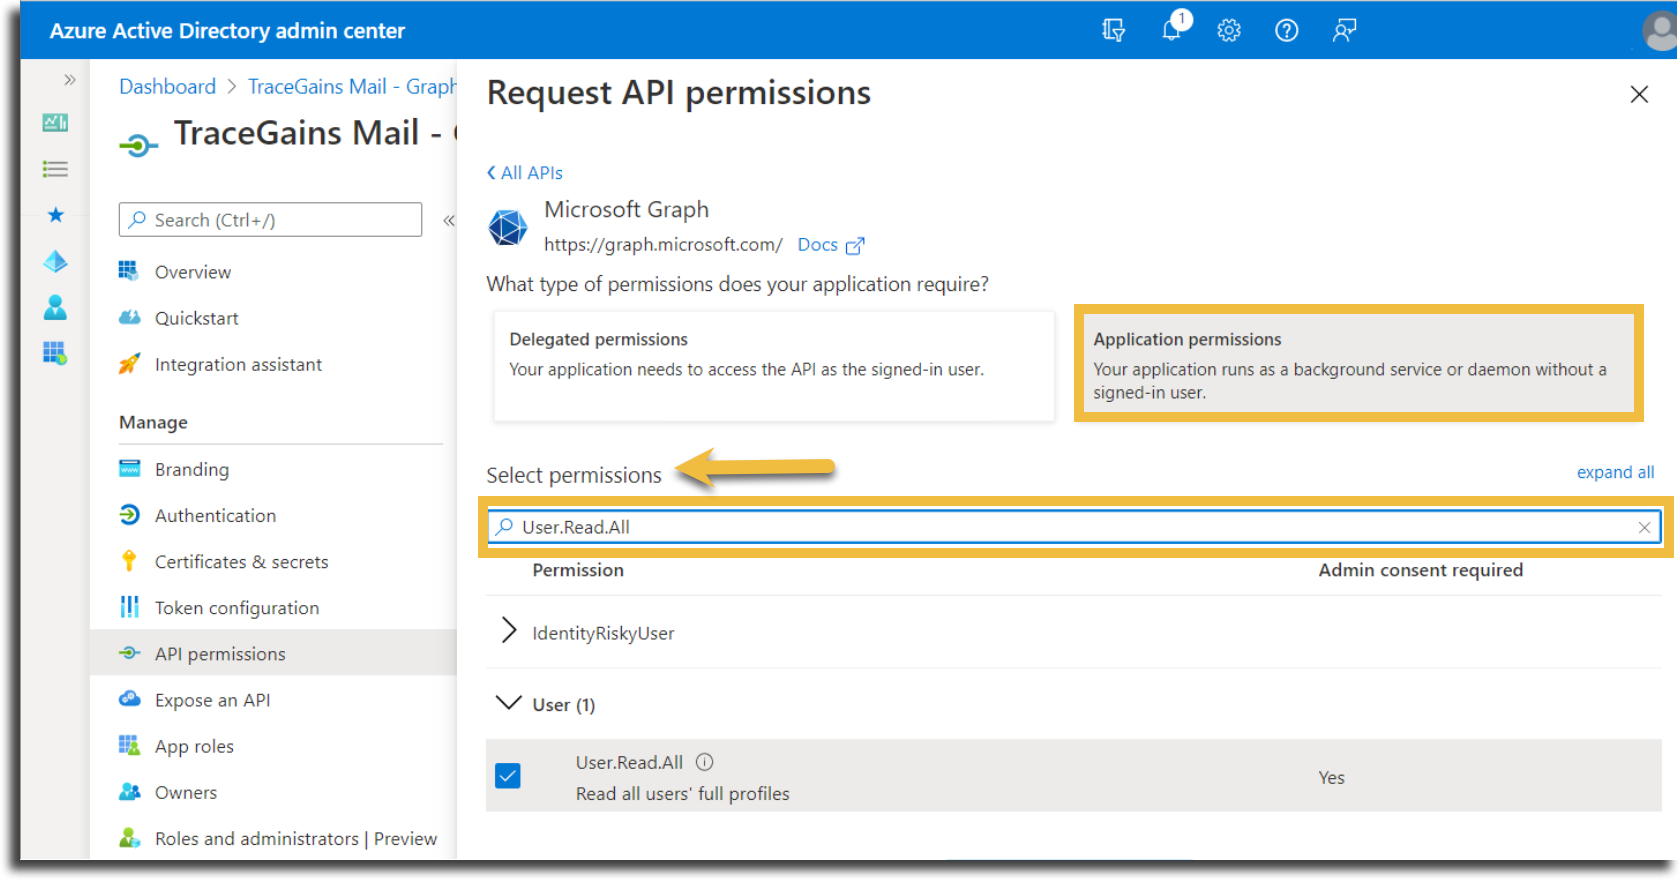Open portal settings gear icon

click(1229, 31)
